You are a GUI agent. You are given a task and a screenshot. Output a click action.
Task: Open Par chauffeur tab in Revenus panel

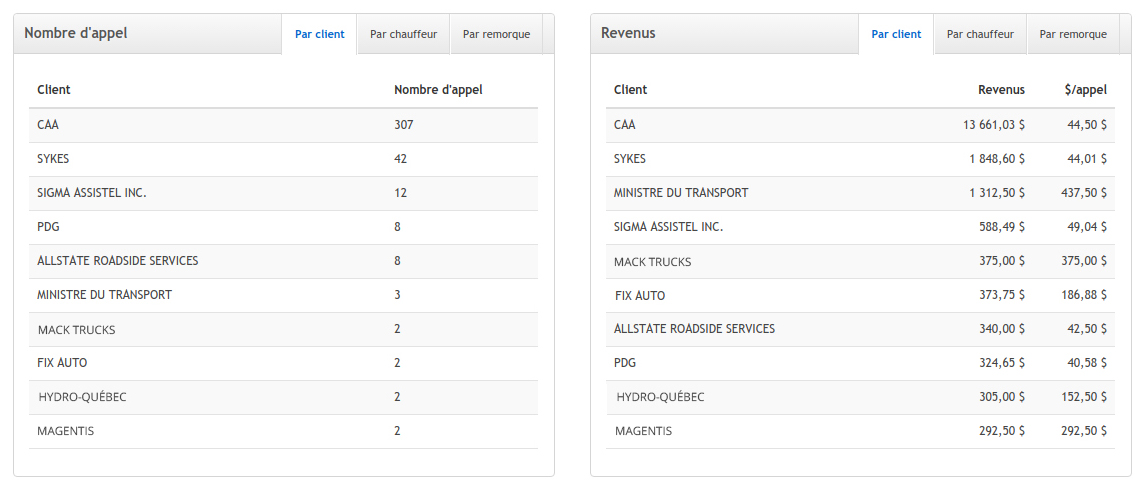click(980, 34)
